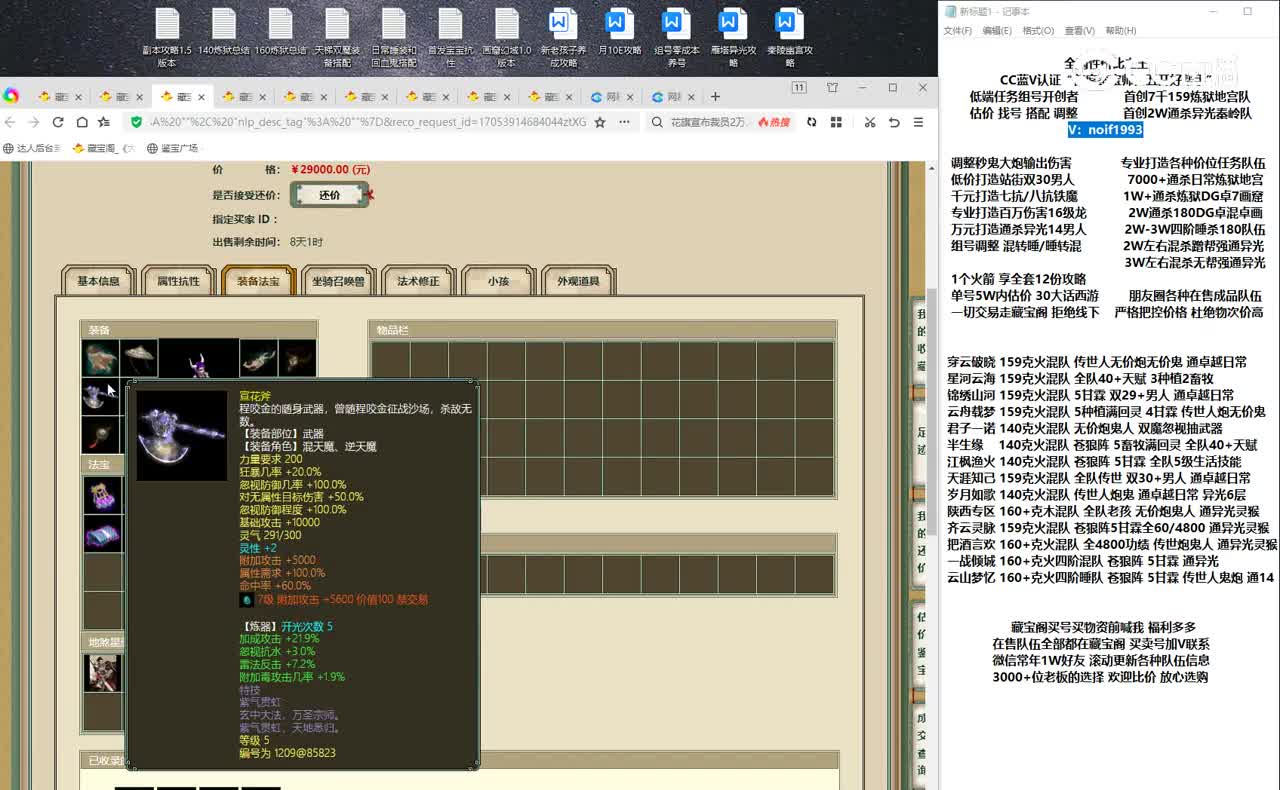Viewport: 1280px width, 790px height.
Task: Select the 地煞星 character portrait slot
Action: click(x=102, y=673)
